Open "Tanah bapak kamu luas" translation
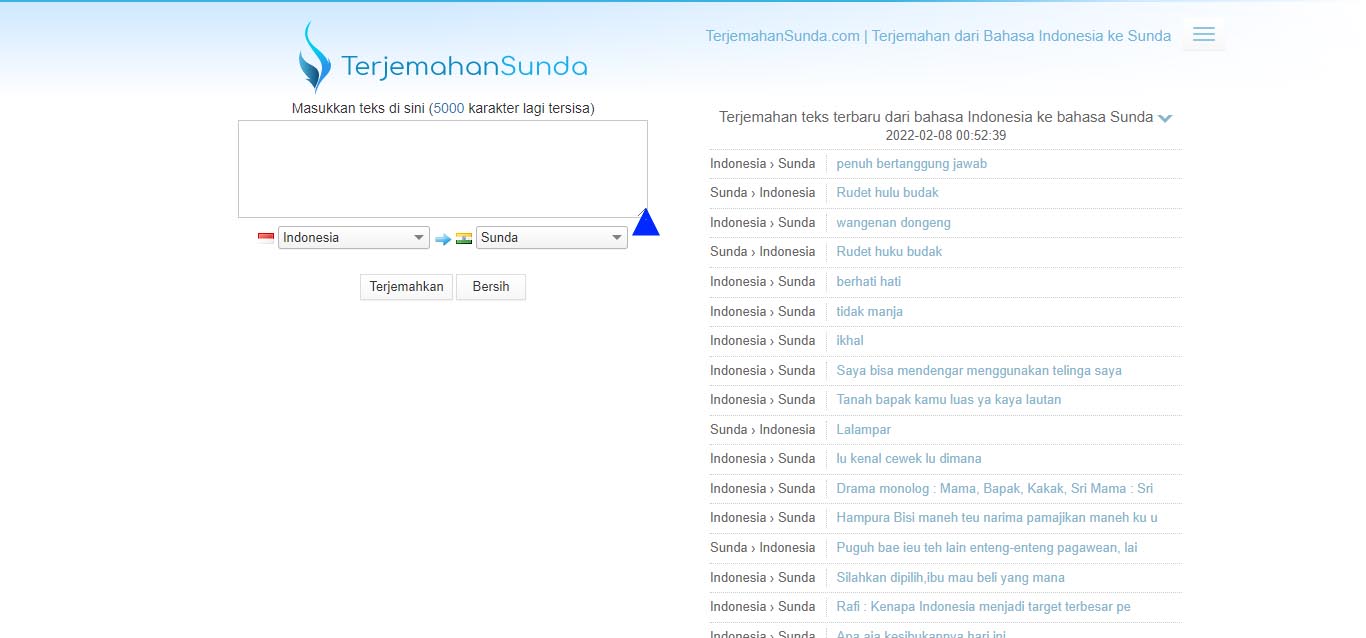 coord(948,400)
